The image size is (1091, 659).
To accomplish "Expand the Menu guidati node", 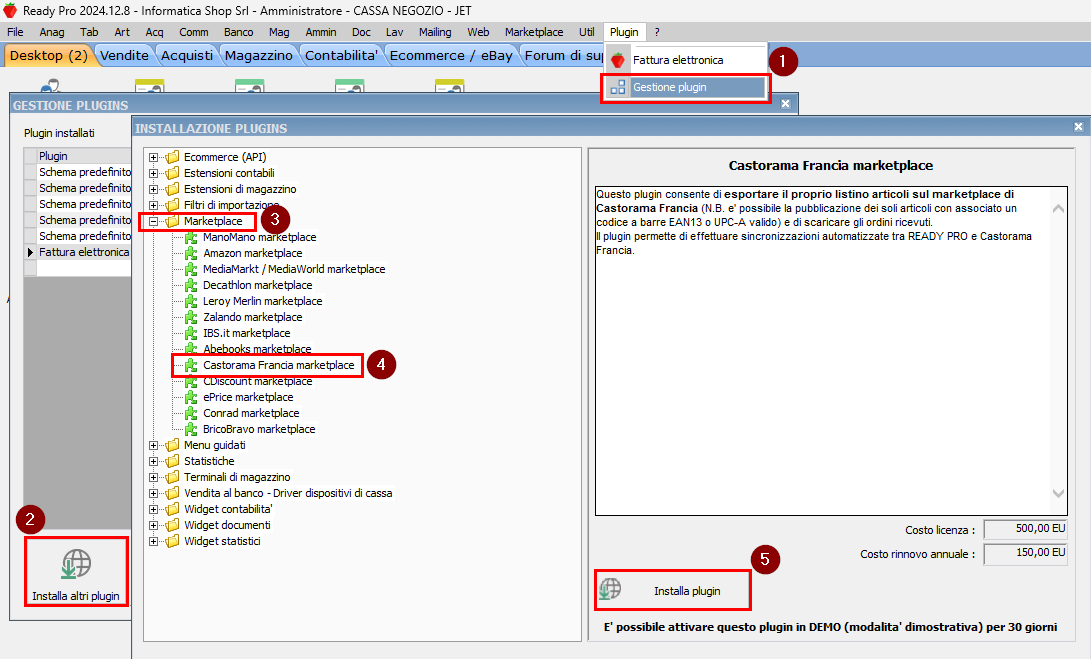I will coord(153,445).
